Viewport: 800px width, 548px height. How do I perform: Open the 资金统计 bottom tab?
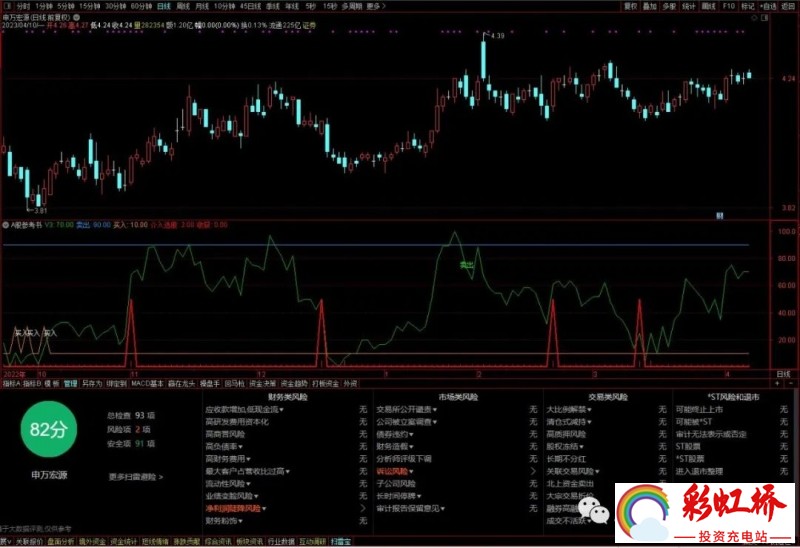click(x=124, y=542)
